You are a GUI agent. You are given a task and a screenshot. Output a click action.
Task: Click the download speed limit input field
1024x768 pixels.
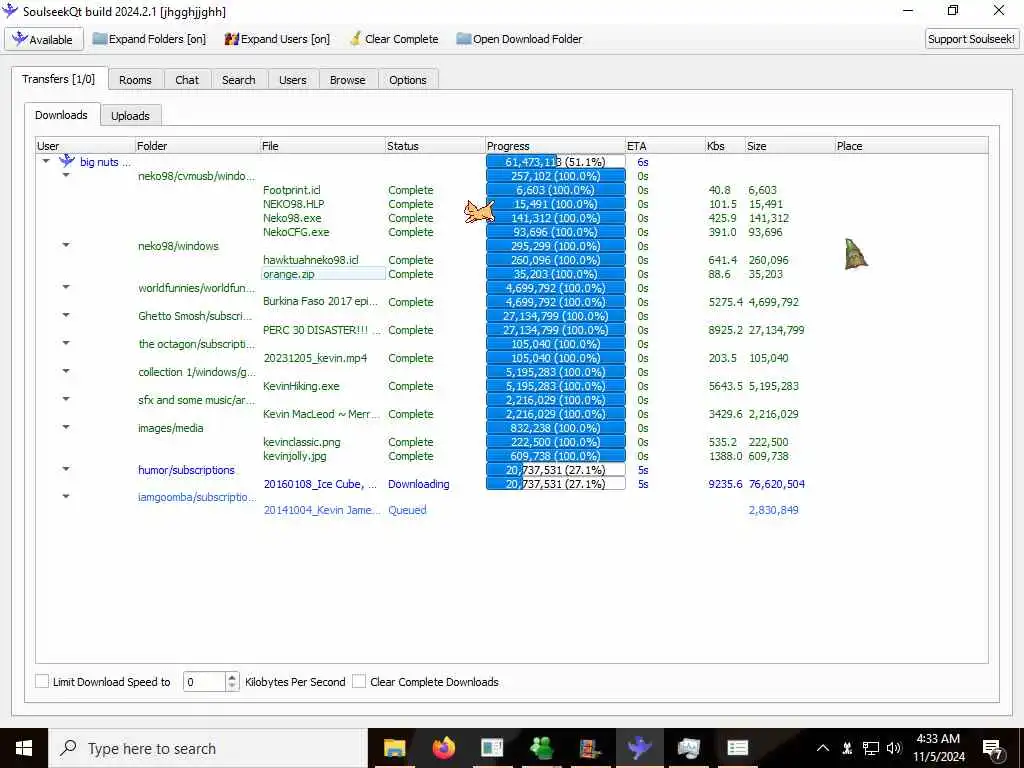[204, 682]
